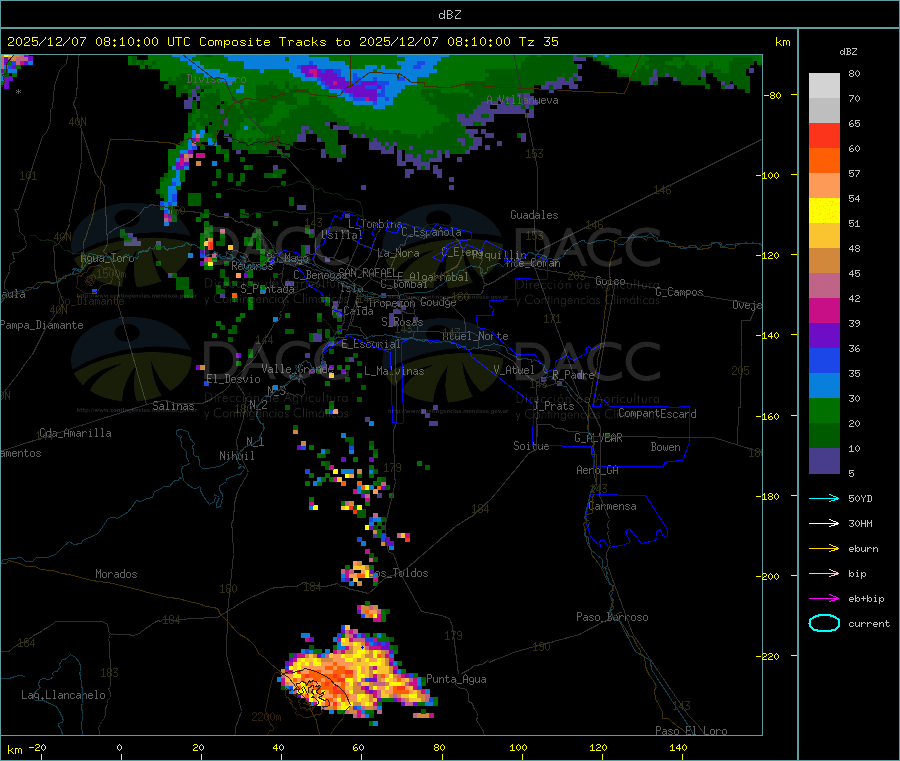Click the 'Atuel_Norte' place label
The width and height of the screenshot is (900, 761).
[475, 336]
